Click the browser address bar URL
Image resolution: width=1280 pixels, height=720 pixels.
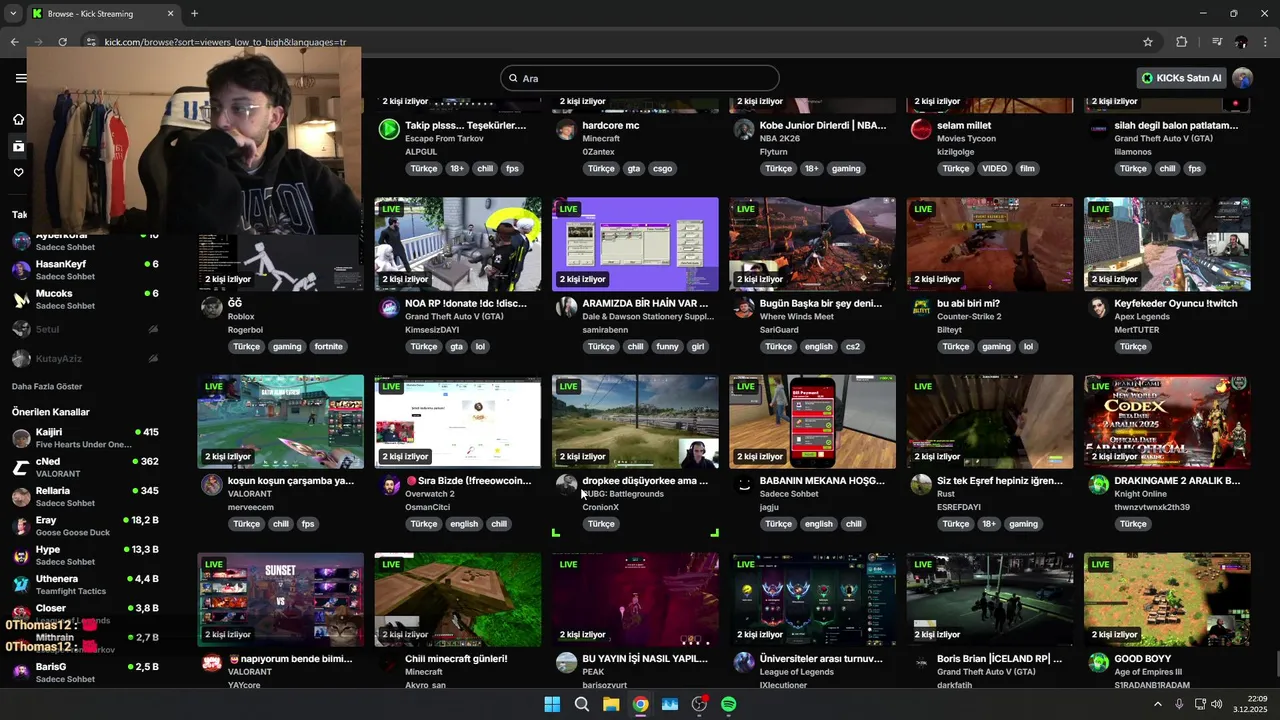pyautogui.click(x=225, y=42)
